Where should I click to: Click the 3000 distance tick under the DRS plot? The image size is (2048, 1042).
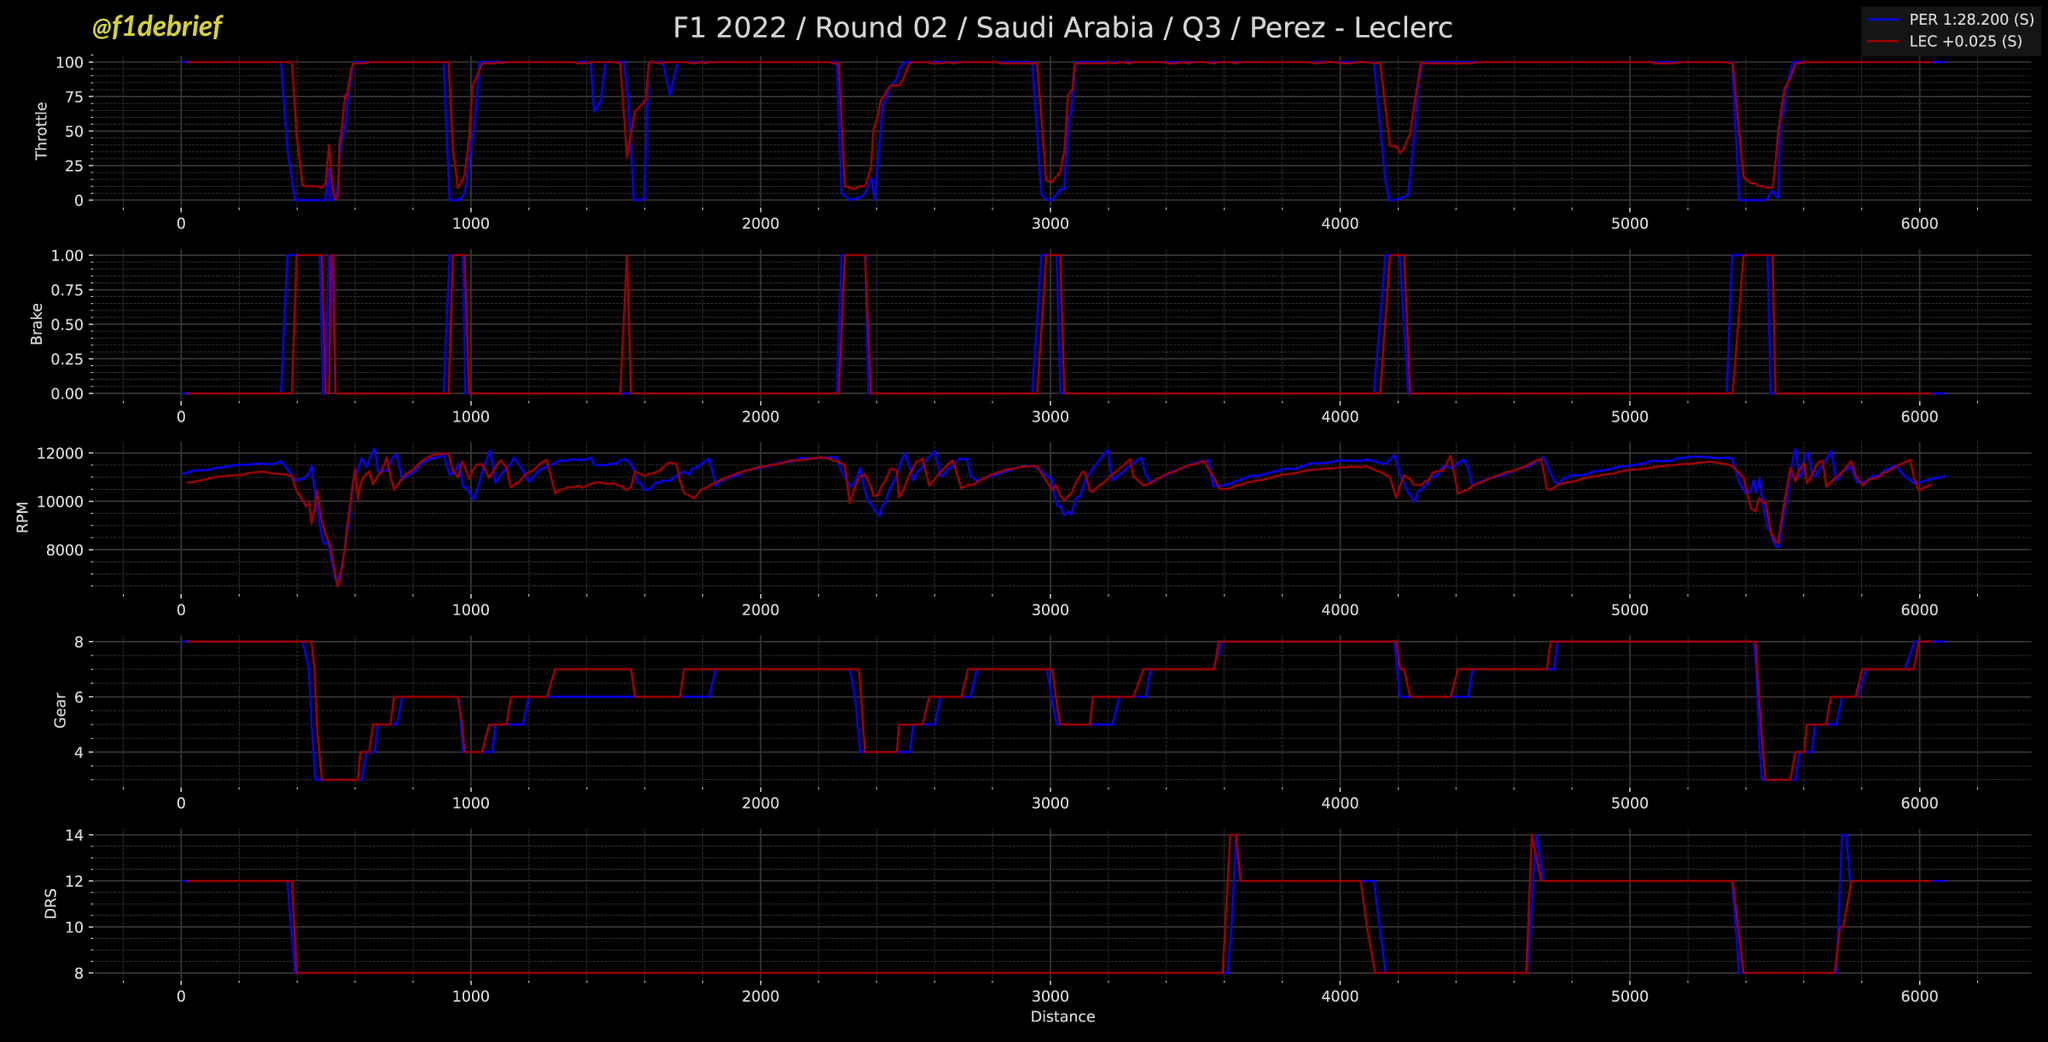click(x=1050, y=996)
